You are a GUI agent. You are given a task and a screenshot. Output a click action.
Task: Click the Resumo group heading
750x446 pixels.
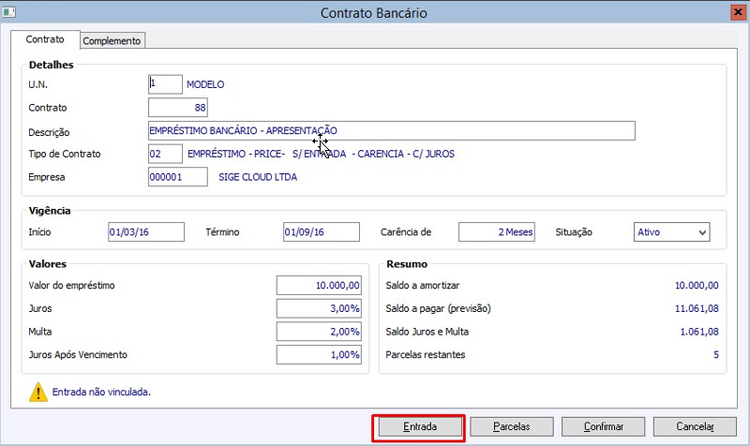407,264
